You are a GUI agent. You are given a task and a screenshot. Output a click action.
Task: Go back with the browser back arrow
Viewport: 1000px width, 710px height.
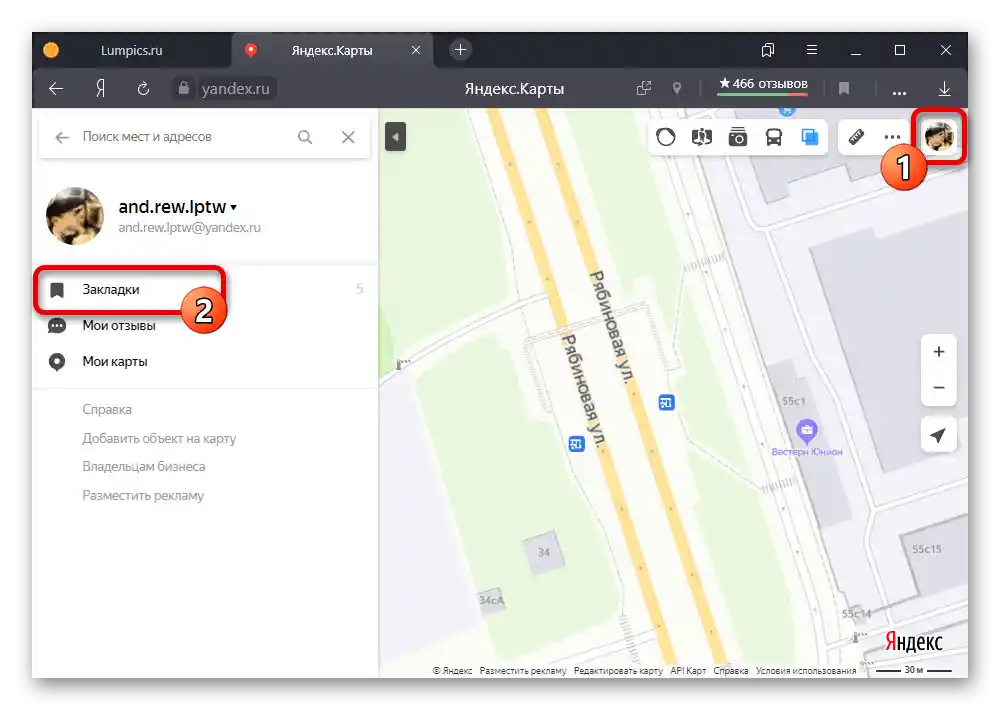tap(56, 89)
